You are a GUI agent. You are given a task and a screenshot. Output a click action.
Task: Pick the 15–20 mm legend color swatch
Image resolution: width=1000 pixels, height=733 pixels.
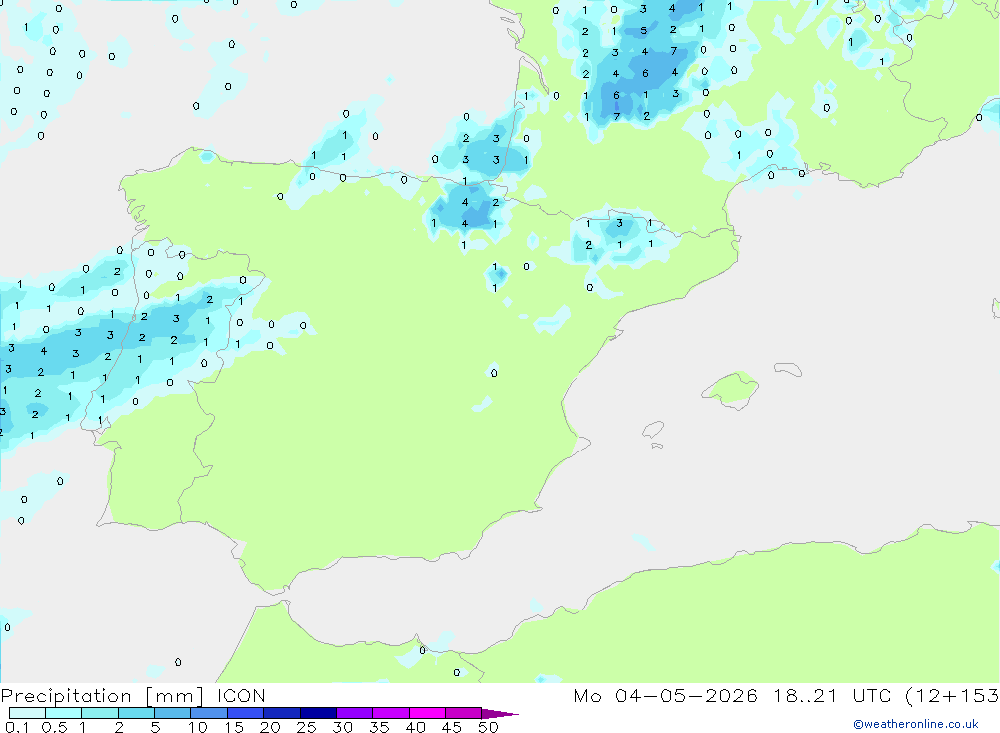pyautogui.click(x=245, y=713)
